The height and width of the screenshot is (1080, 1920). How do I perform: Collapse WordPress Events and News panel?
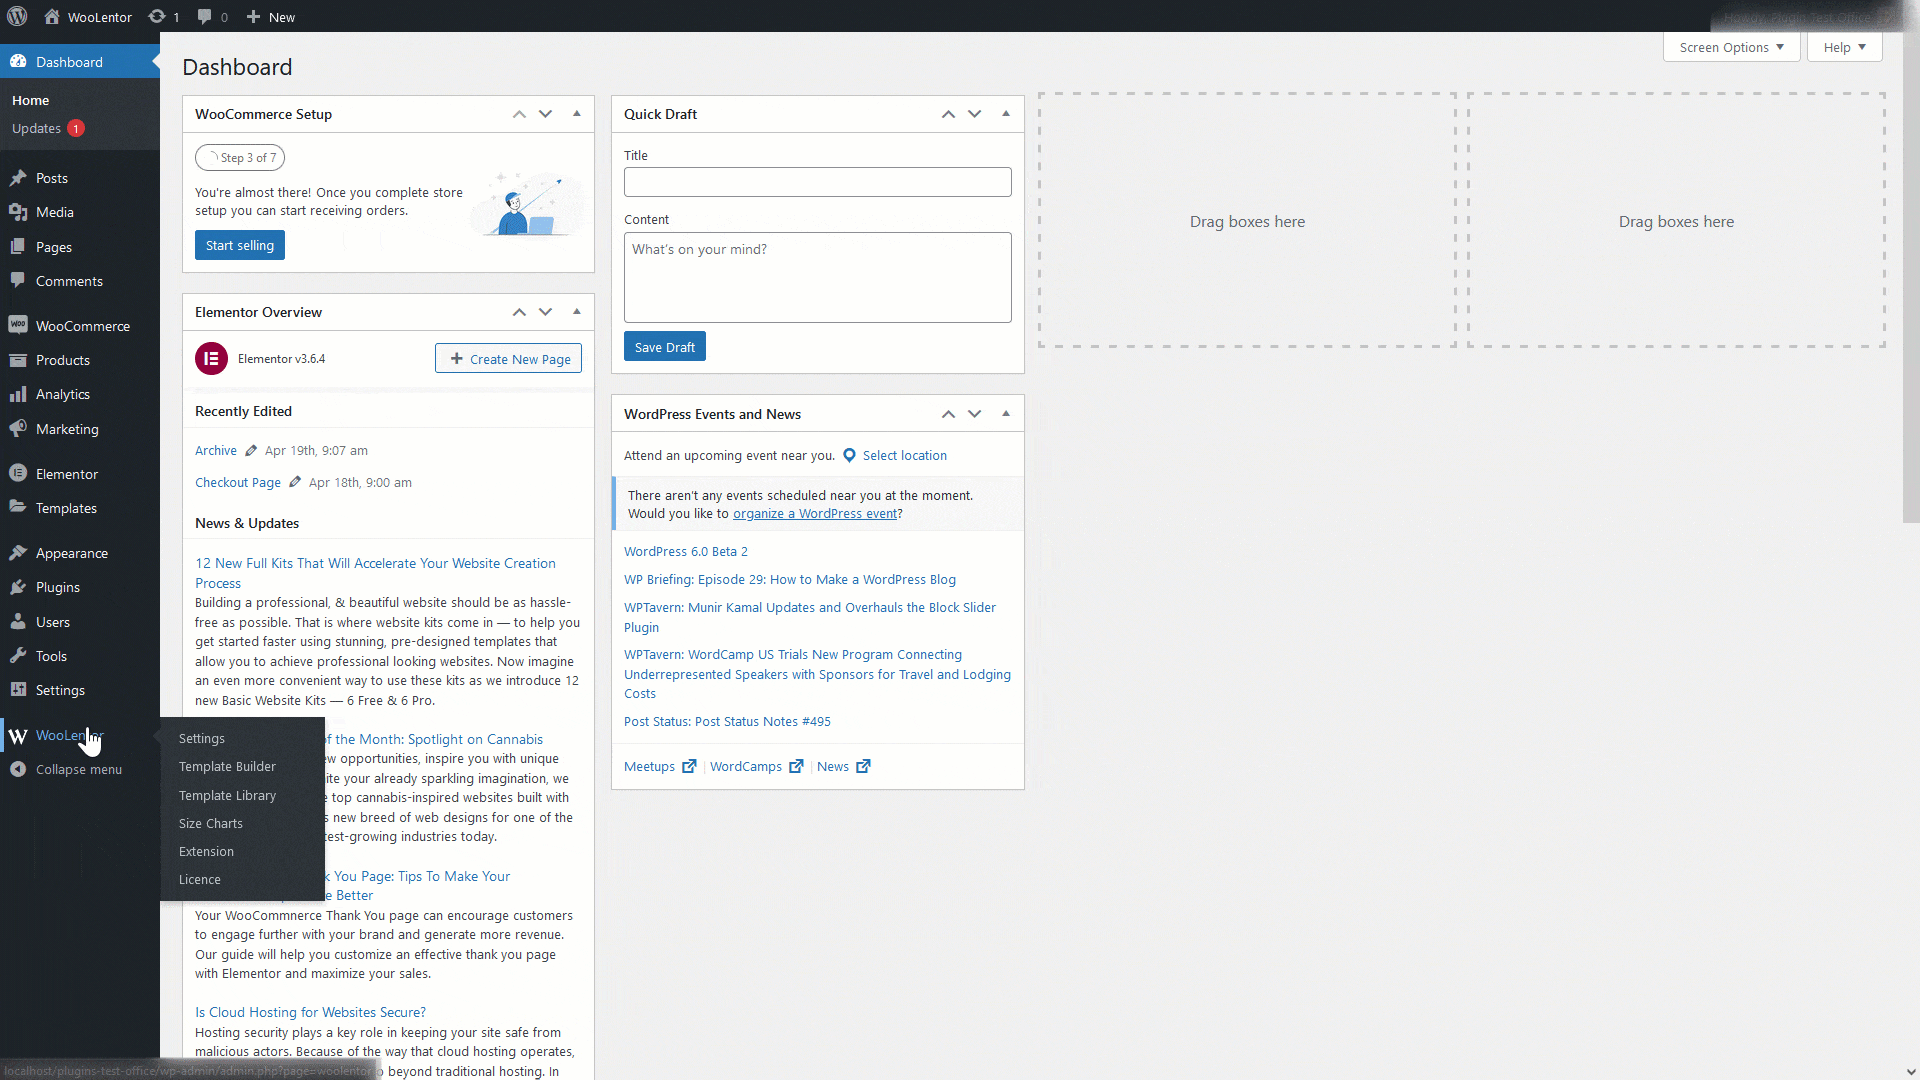[x=1006, y=414]
